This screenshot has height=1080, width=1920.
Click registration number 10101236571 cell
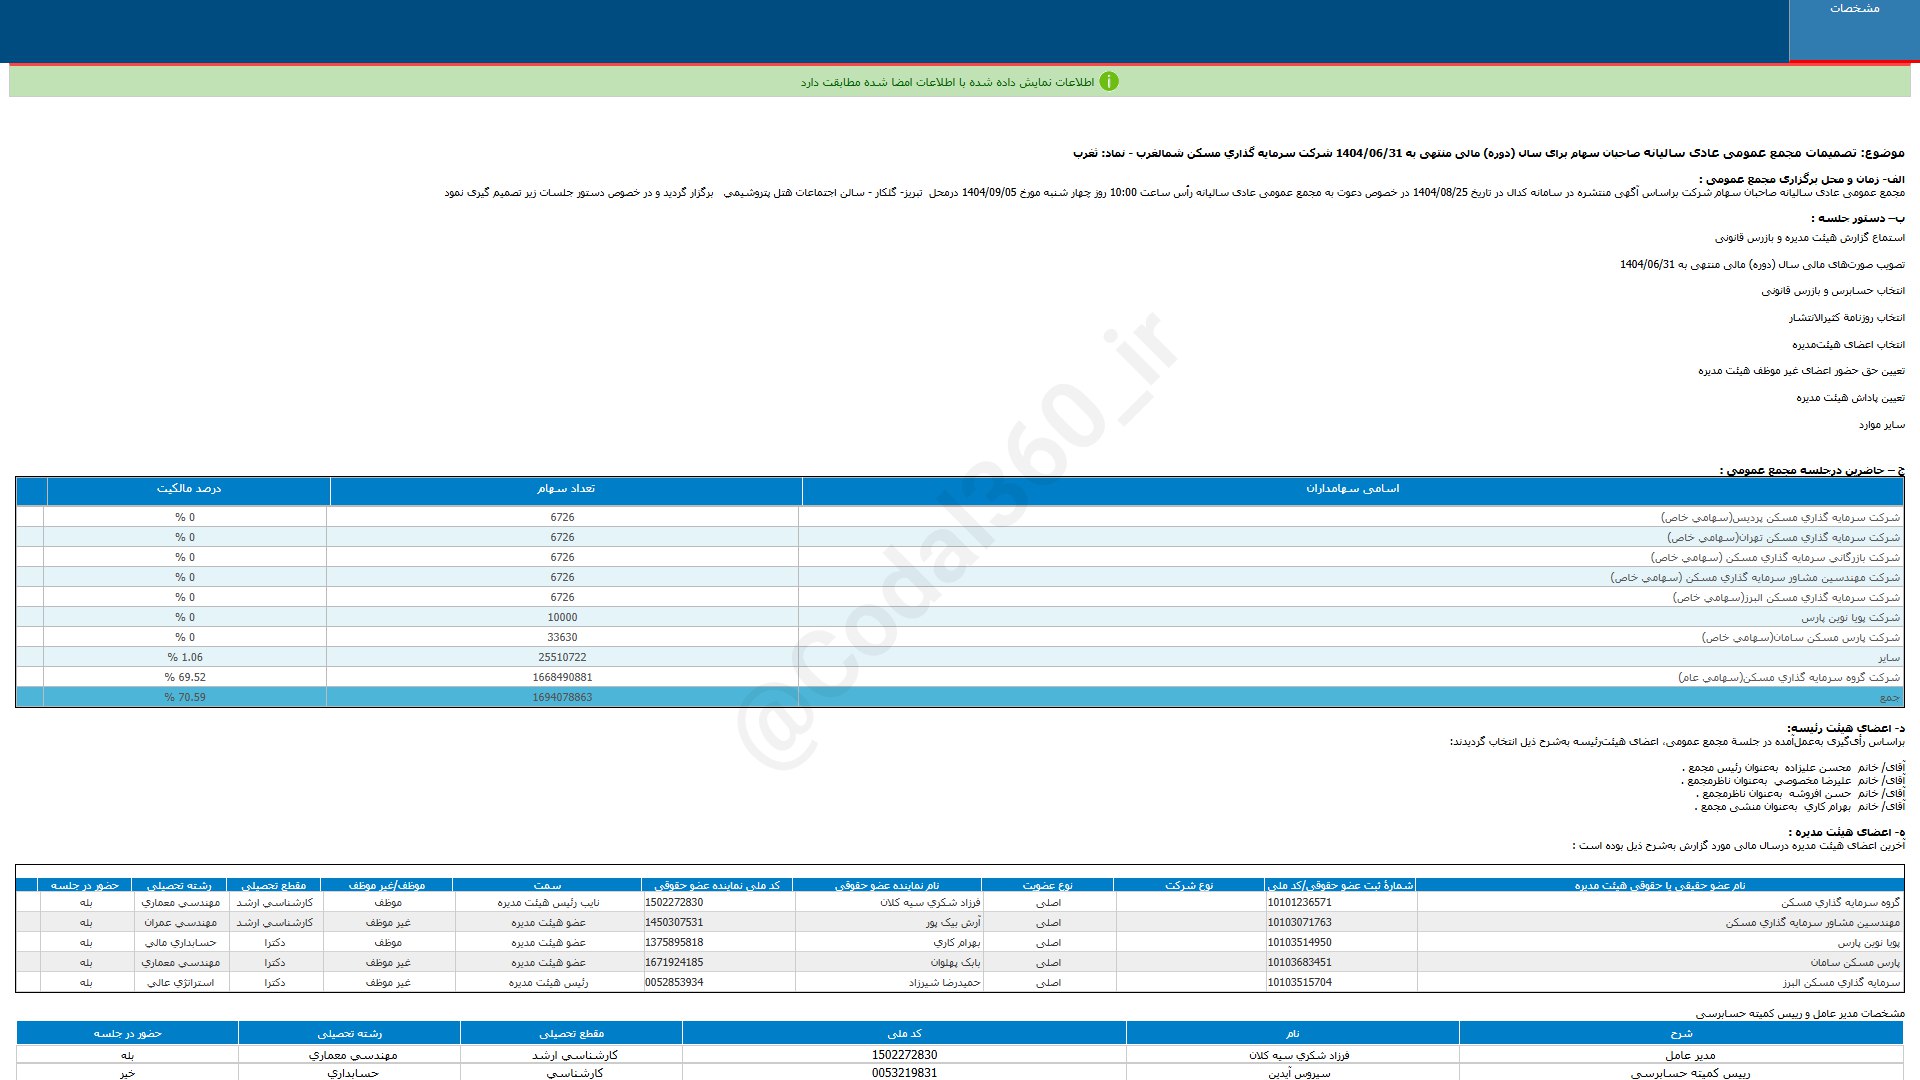[1299, 902]
